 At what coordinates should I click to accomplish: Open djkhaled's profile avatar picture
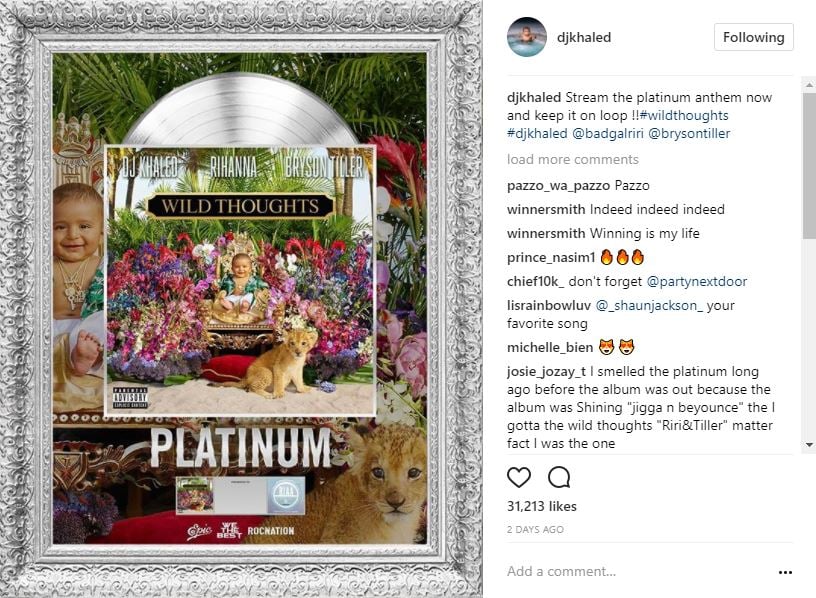pyautogui.click(x=527, y=37)
